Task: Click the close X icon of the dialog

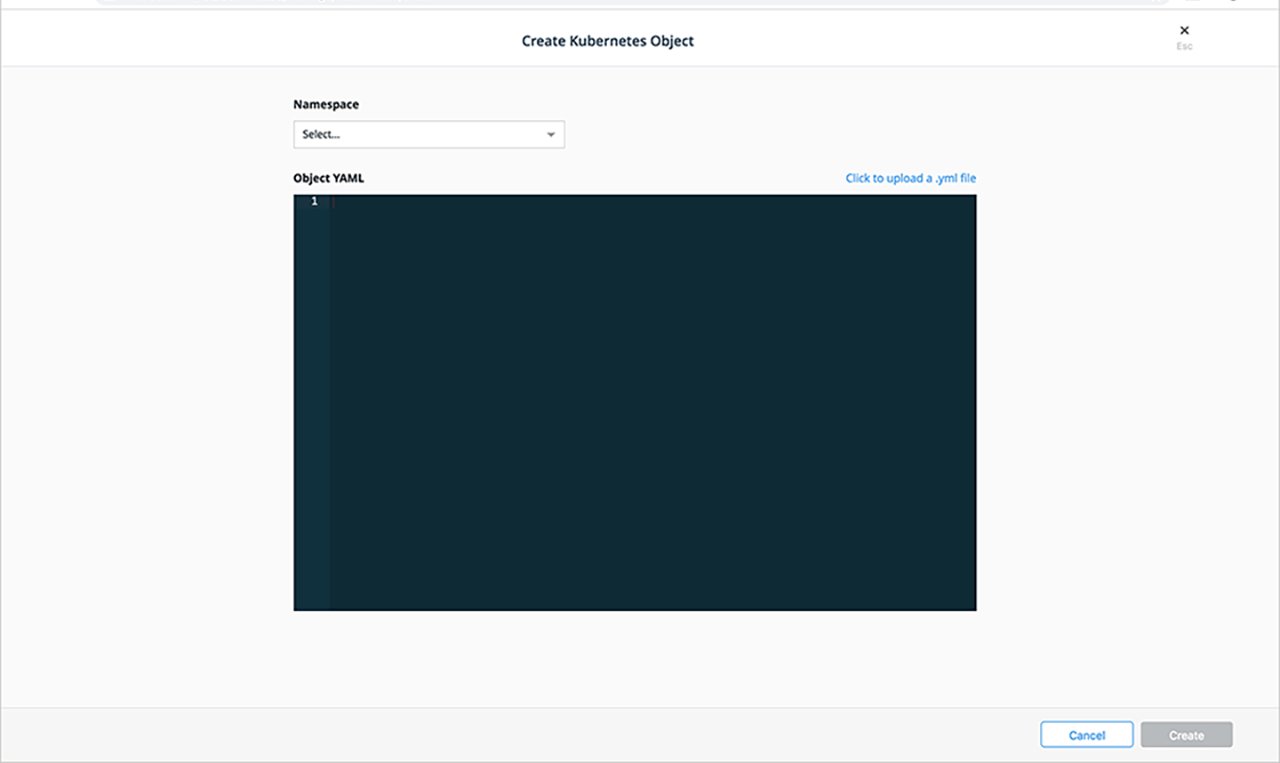Action: click(x=1184, y=30)
